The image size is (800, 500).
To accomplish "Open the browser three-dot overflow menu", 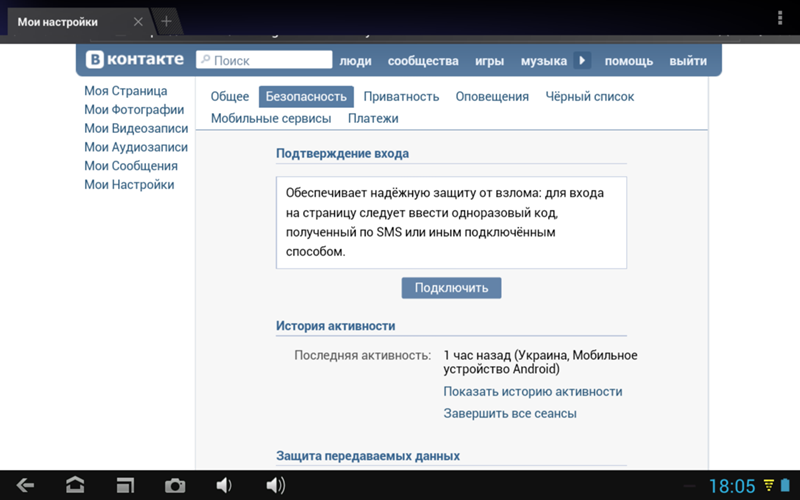I will [x=780, y=19].
